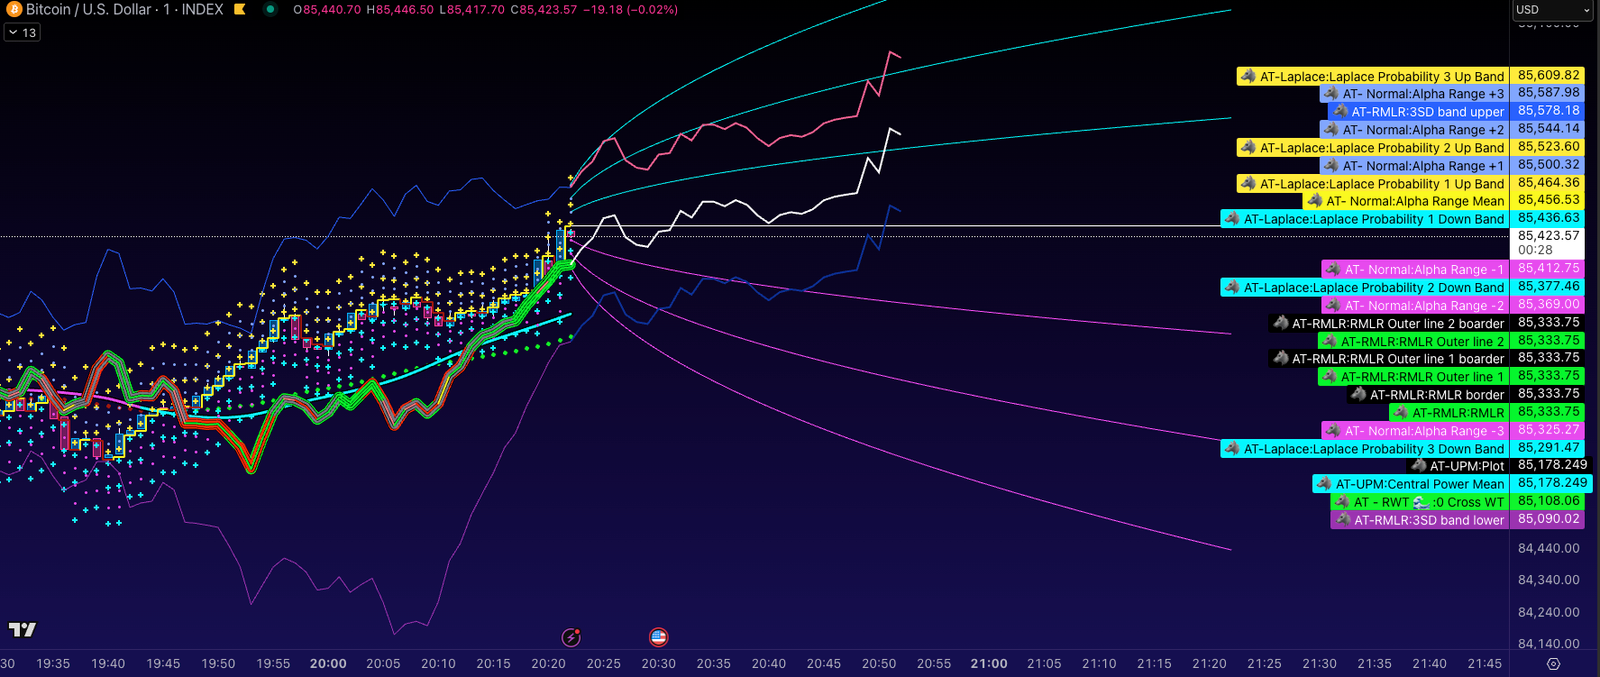Image resolution: width=1600 pixels, height=677 pixels.
Task: Click AT- Normal:Alpha Range -3 label
Action: (1415, 431)
